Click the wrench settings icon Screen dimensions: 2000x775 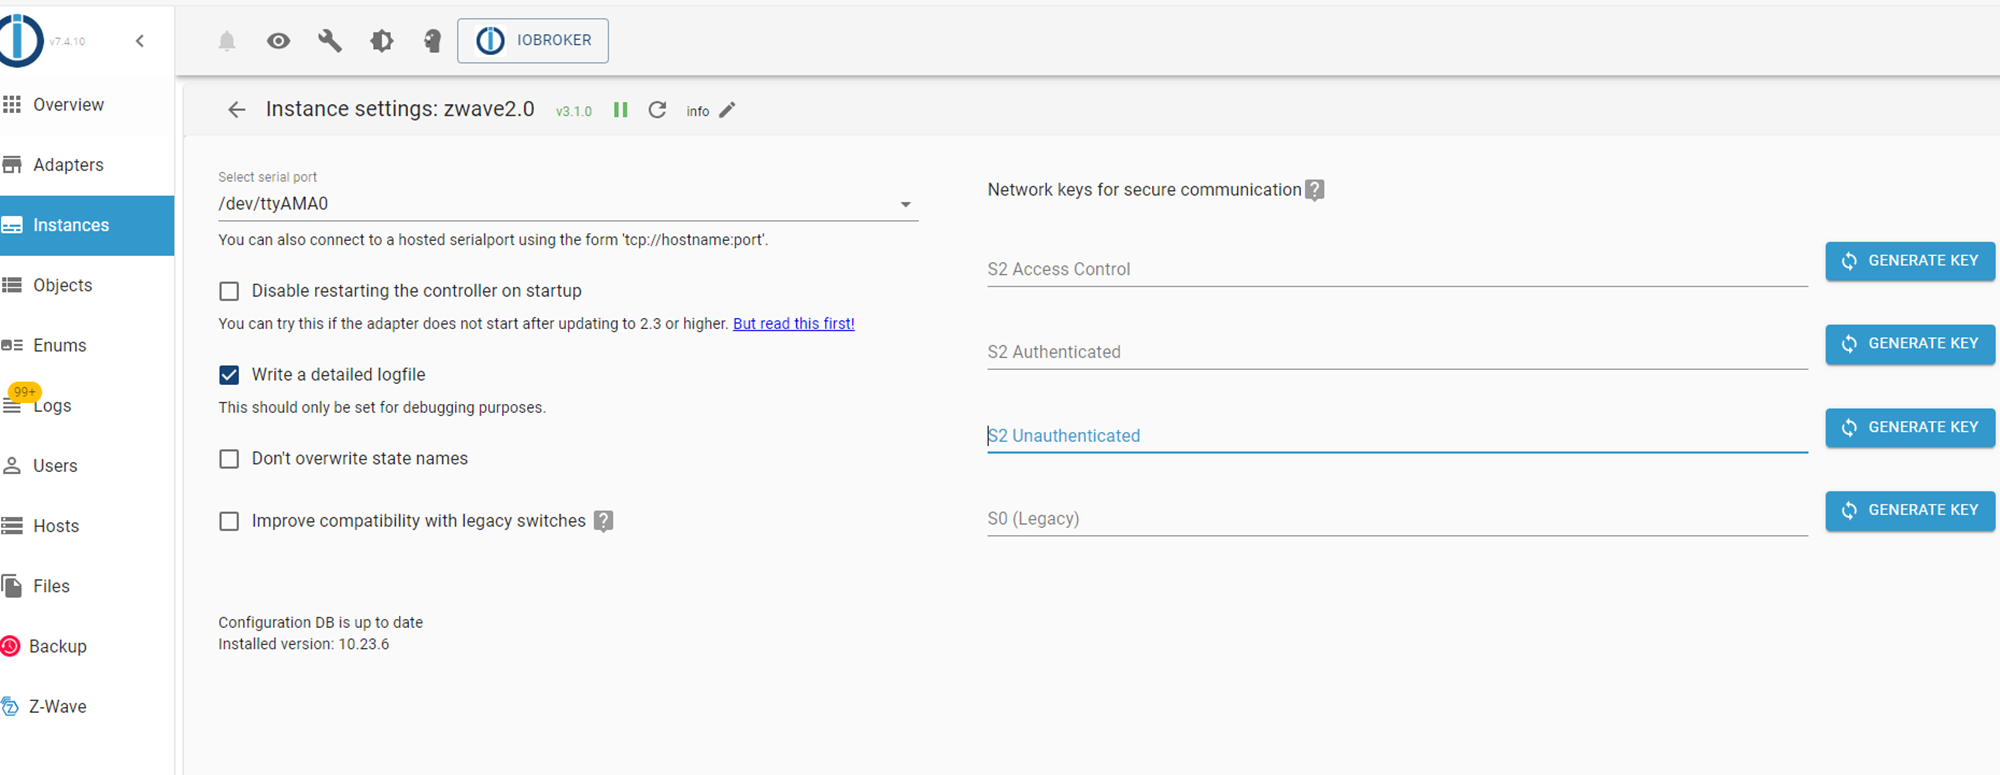(x=330, y=41)
